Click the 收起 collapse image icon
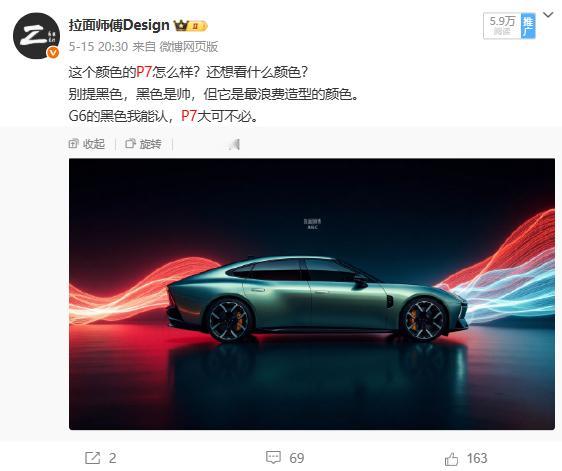Image resolution: width=562 pixels, height=471 pixels. pyautogui.click(x=73, y=143)
